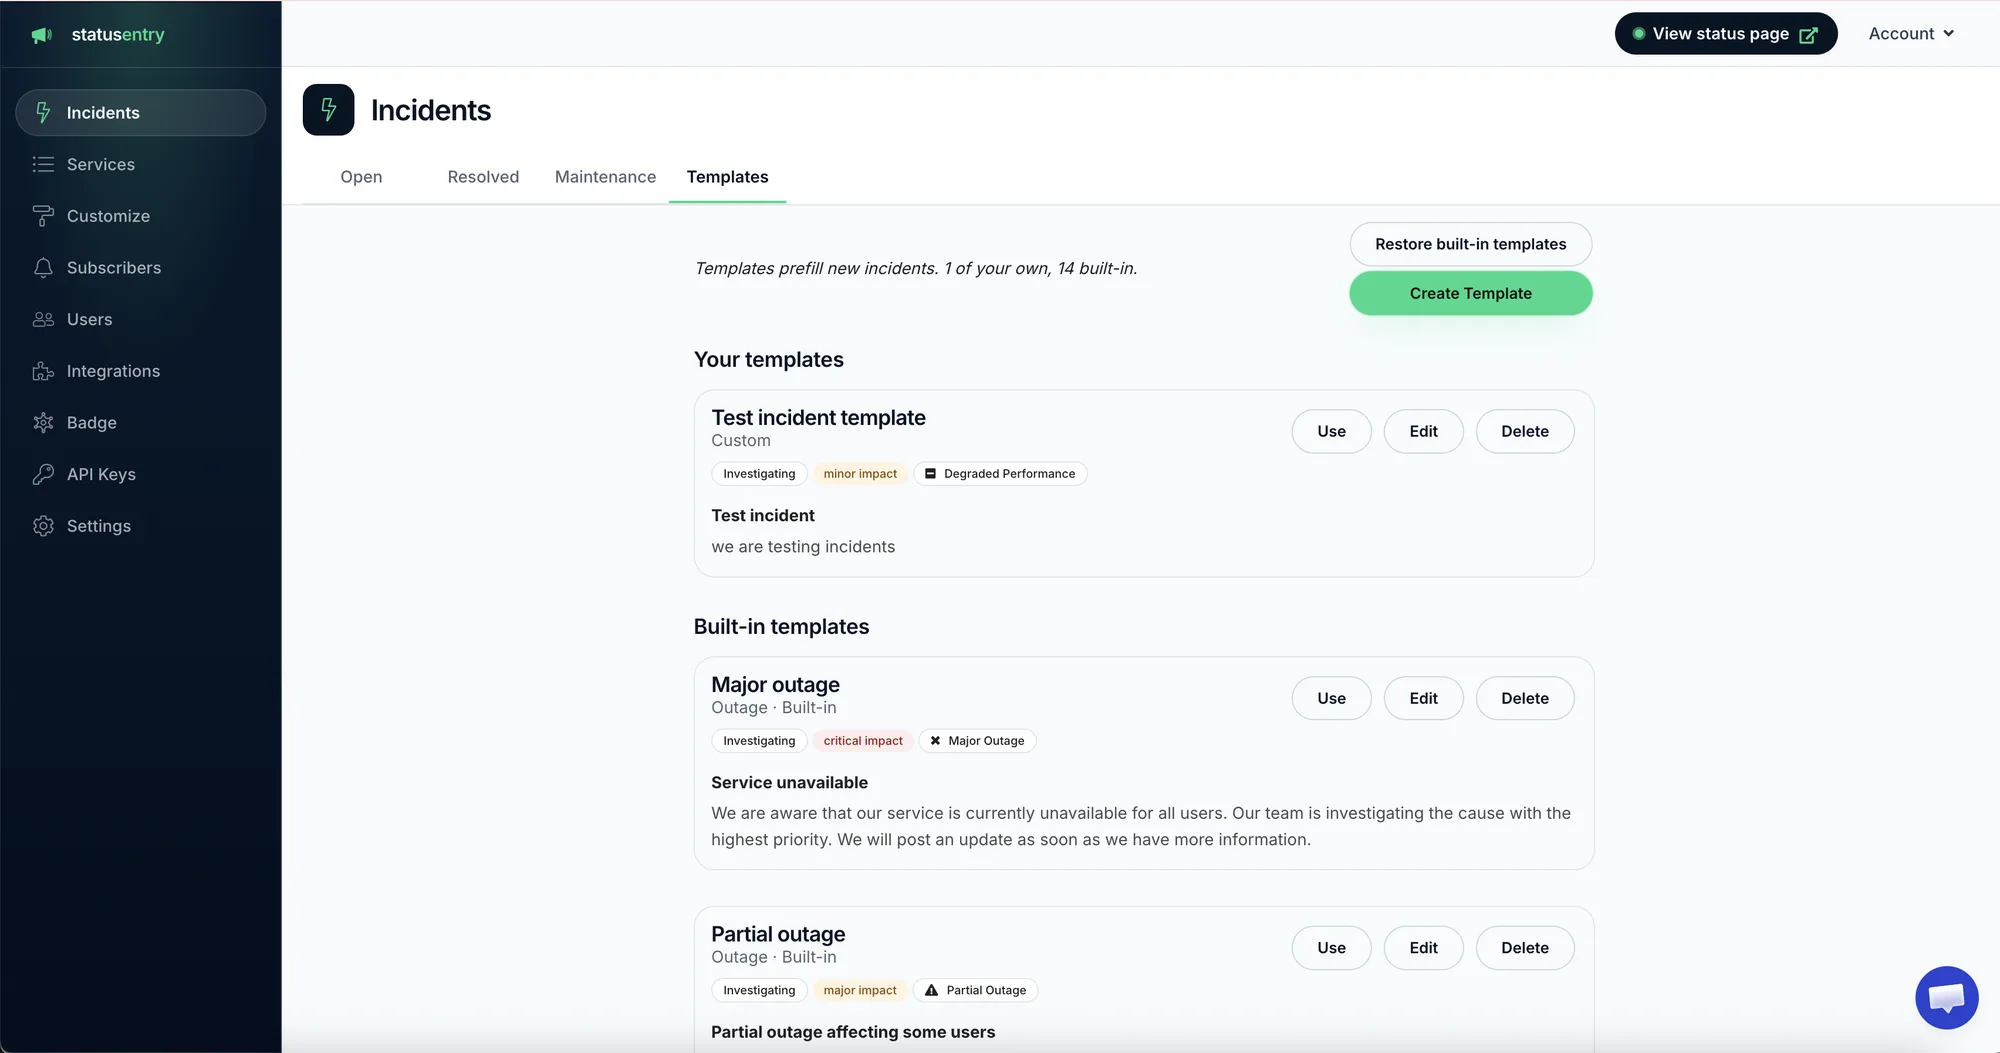Image resolution: width=2000 pixels, height=1053 pixels.
Task: Click the minor impact tag
Action: coord(860,474)
